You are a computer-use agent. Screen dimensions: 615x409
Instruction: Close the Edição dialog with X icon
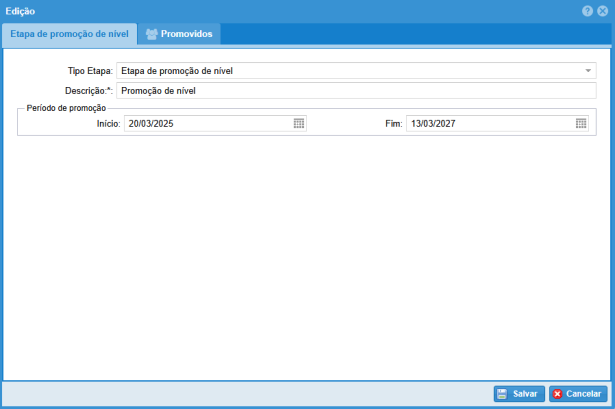point(602,10)
